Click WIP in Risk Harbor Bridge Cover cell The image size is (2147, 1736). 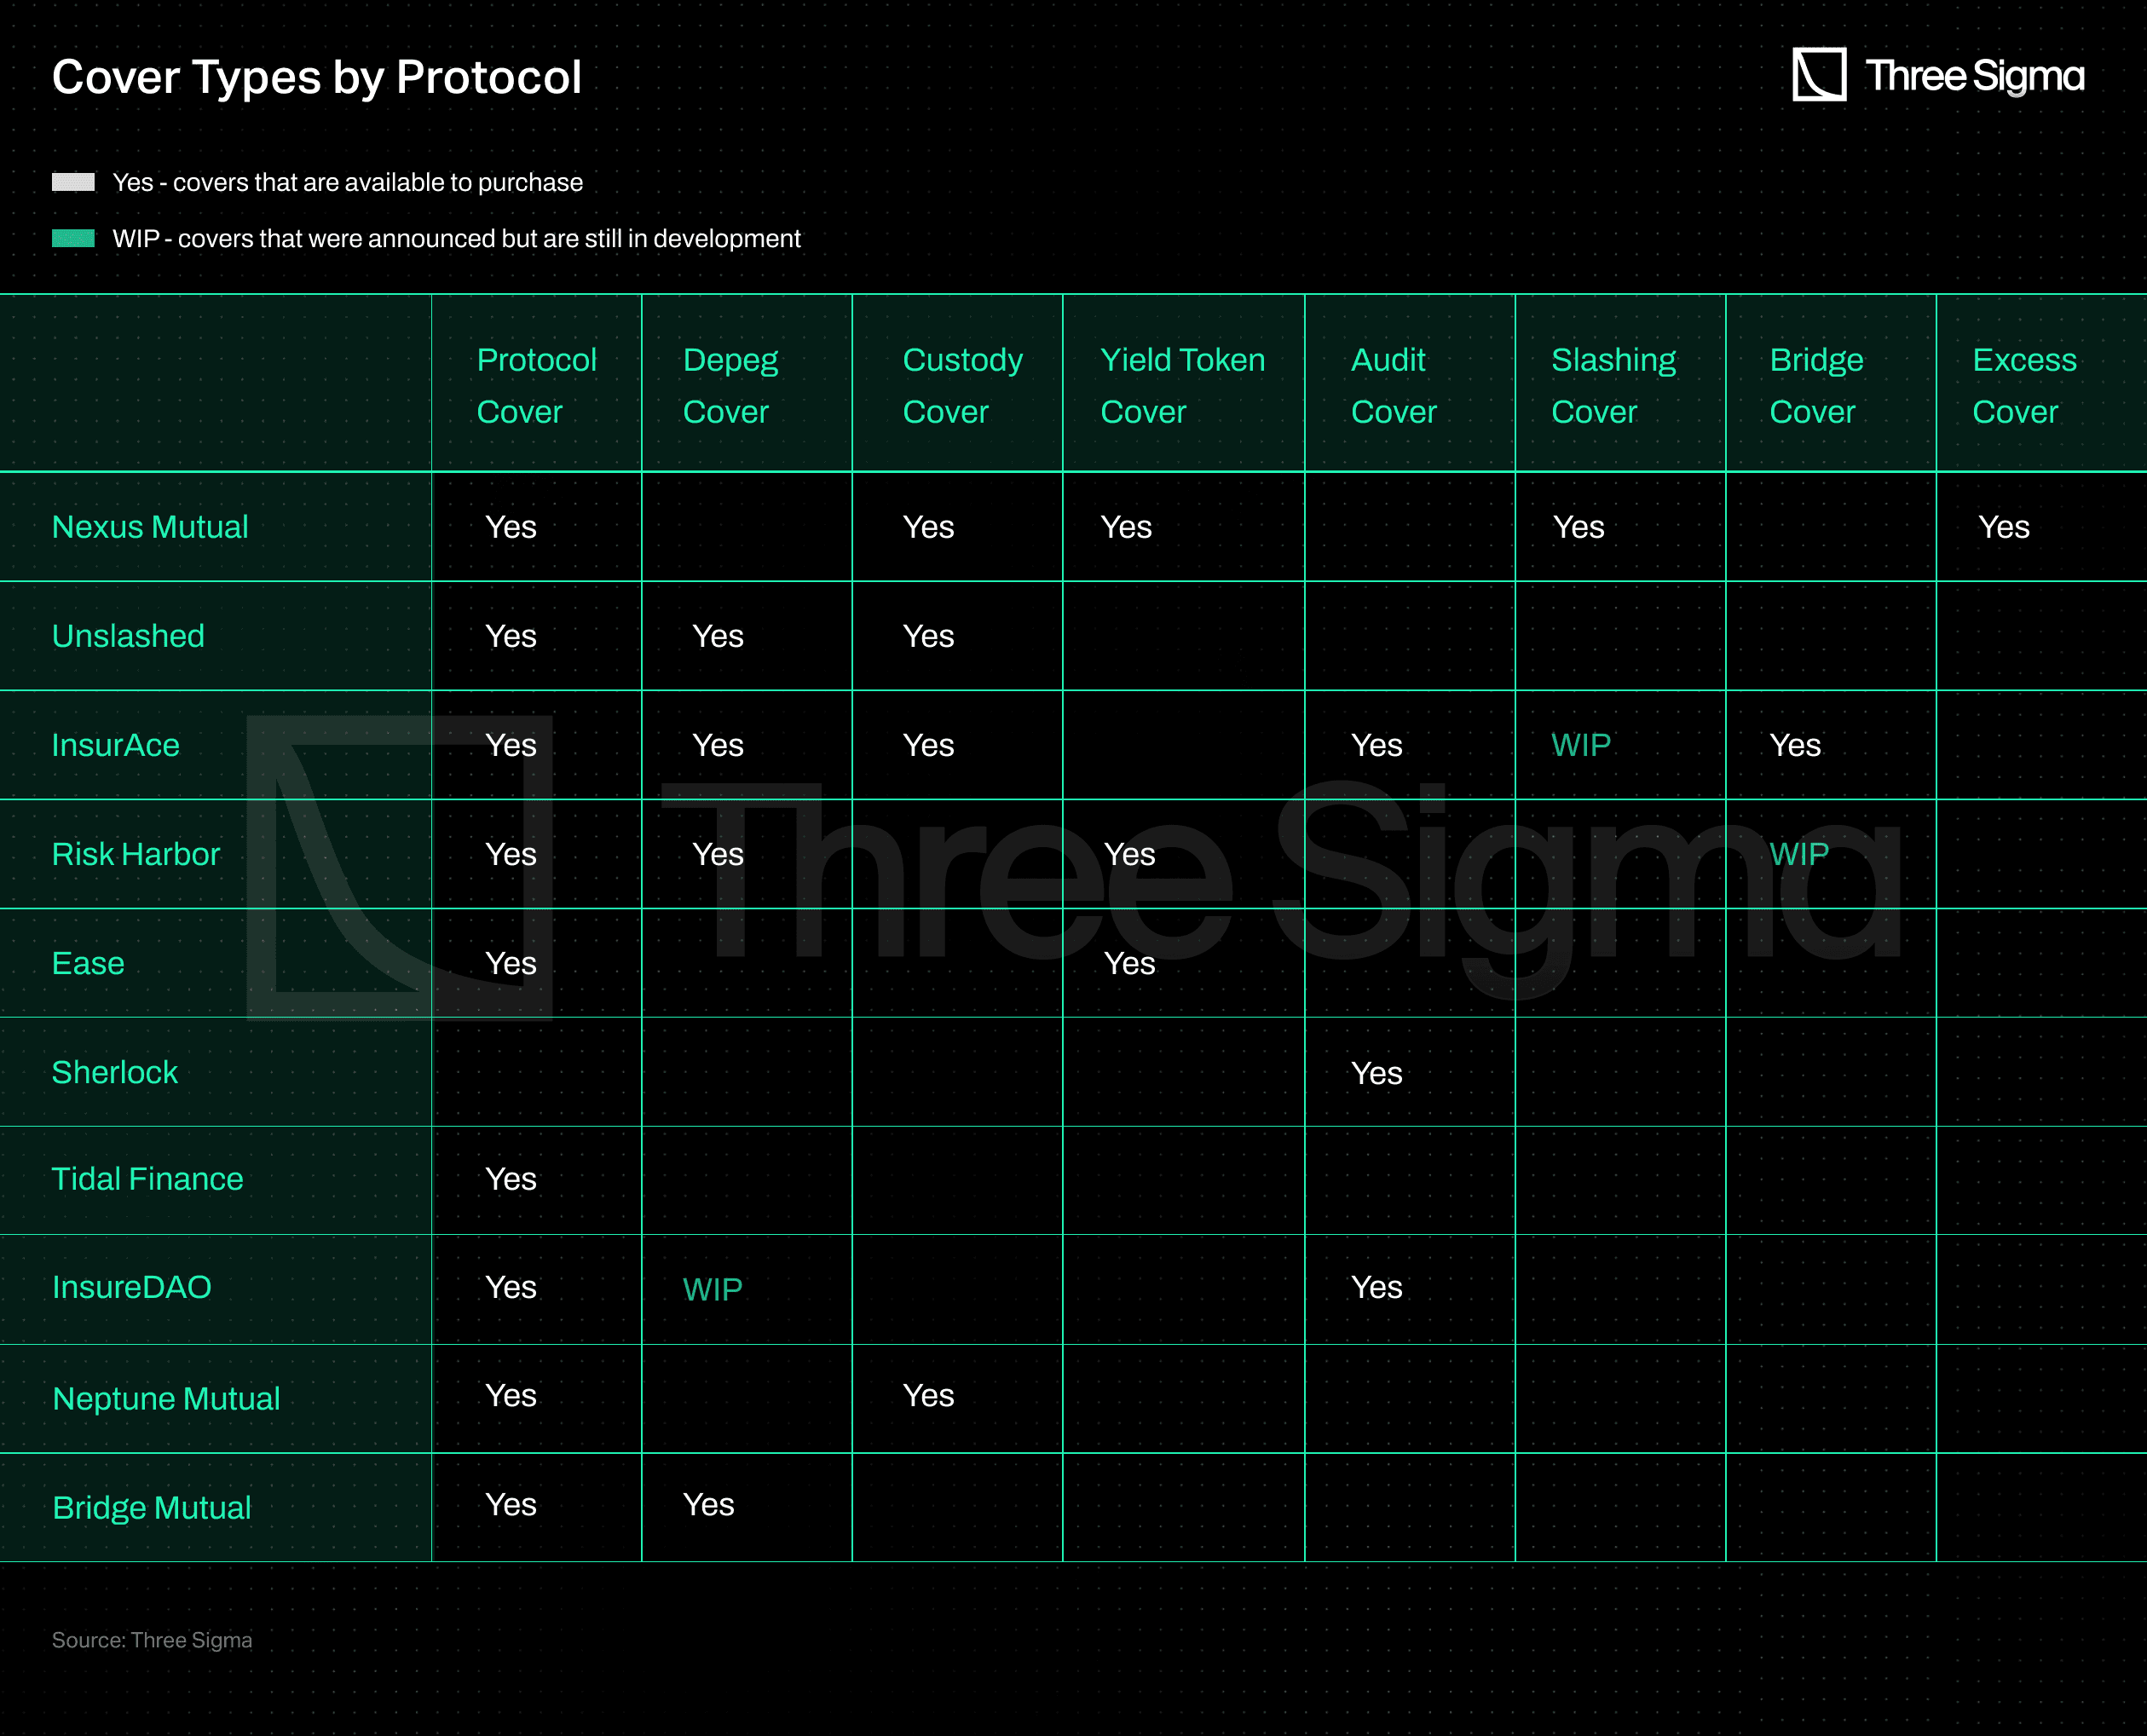(x=1798, y=854)
